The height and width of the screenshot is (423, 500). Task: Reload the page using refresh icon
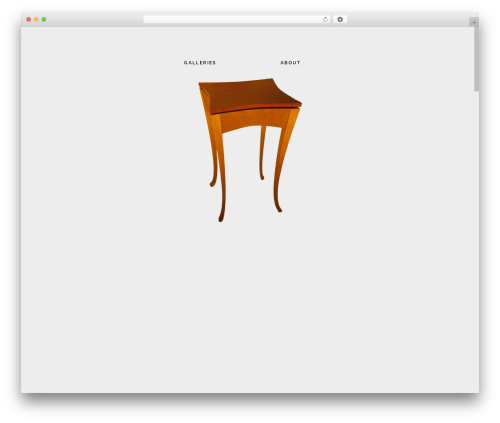tap(325, 20)
